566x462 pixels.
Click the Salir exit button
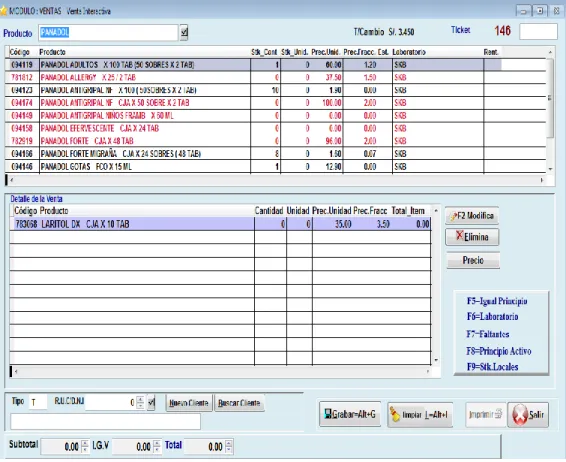(528, 415)
